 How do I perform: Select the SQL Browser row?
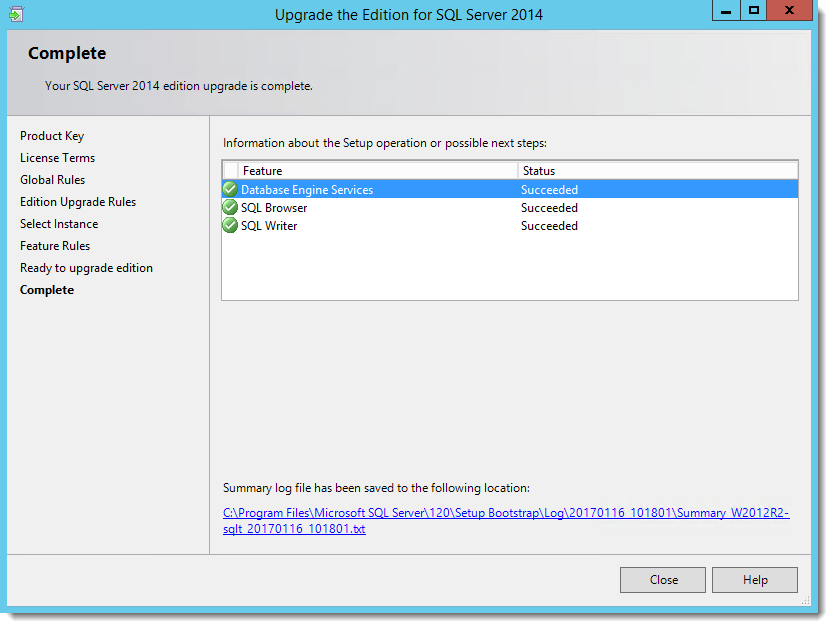[x=510, y=207]
